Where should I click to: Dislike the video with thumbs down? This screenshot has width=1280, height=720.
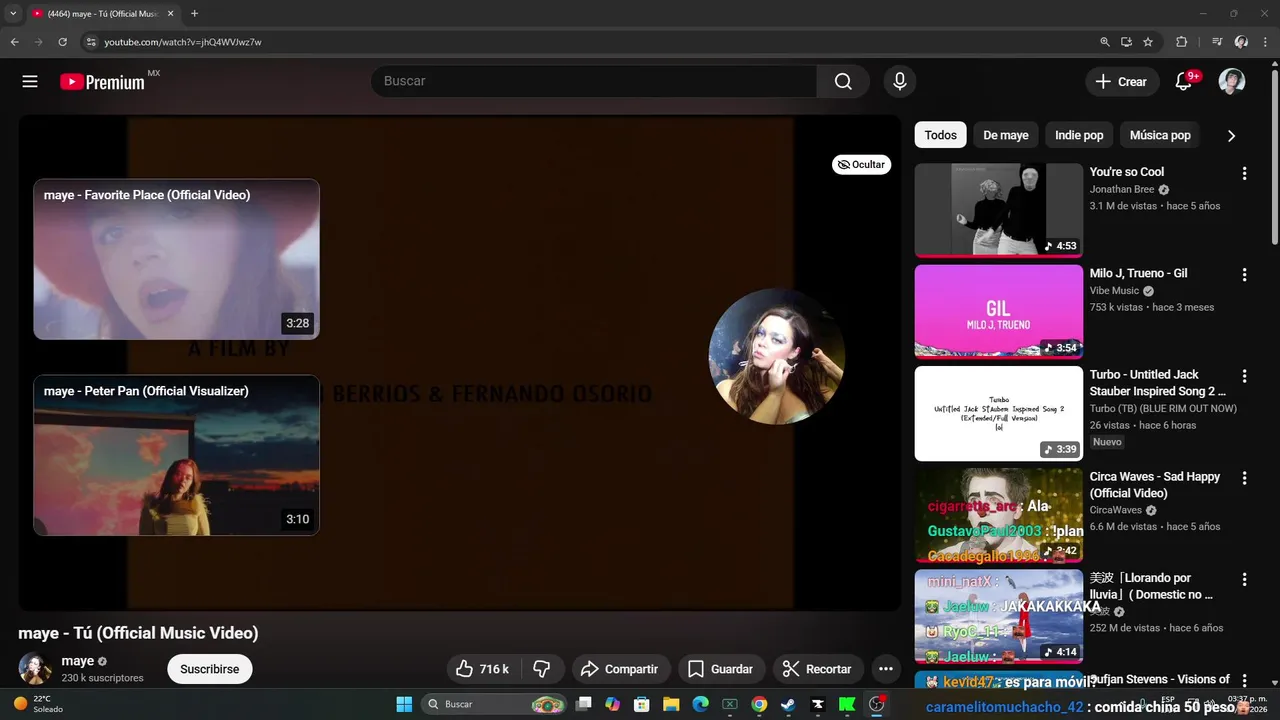542,669
